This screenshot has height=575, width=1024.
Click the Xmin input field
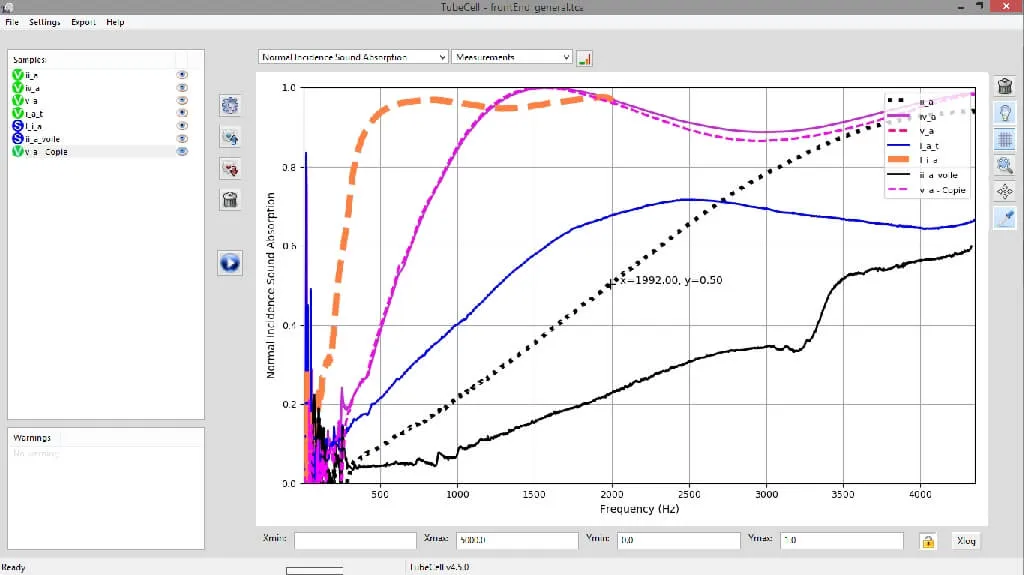[x=355, y=540]
